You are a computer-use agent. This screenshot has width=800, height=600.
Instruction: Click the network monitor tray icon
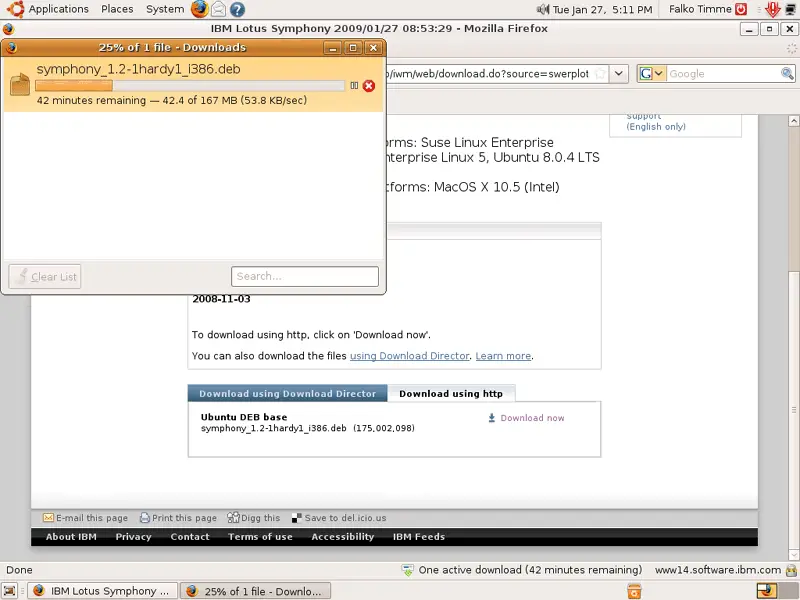pyautogui.click(x=791, y=9)
